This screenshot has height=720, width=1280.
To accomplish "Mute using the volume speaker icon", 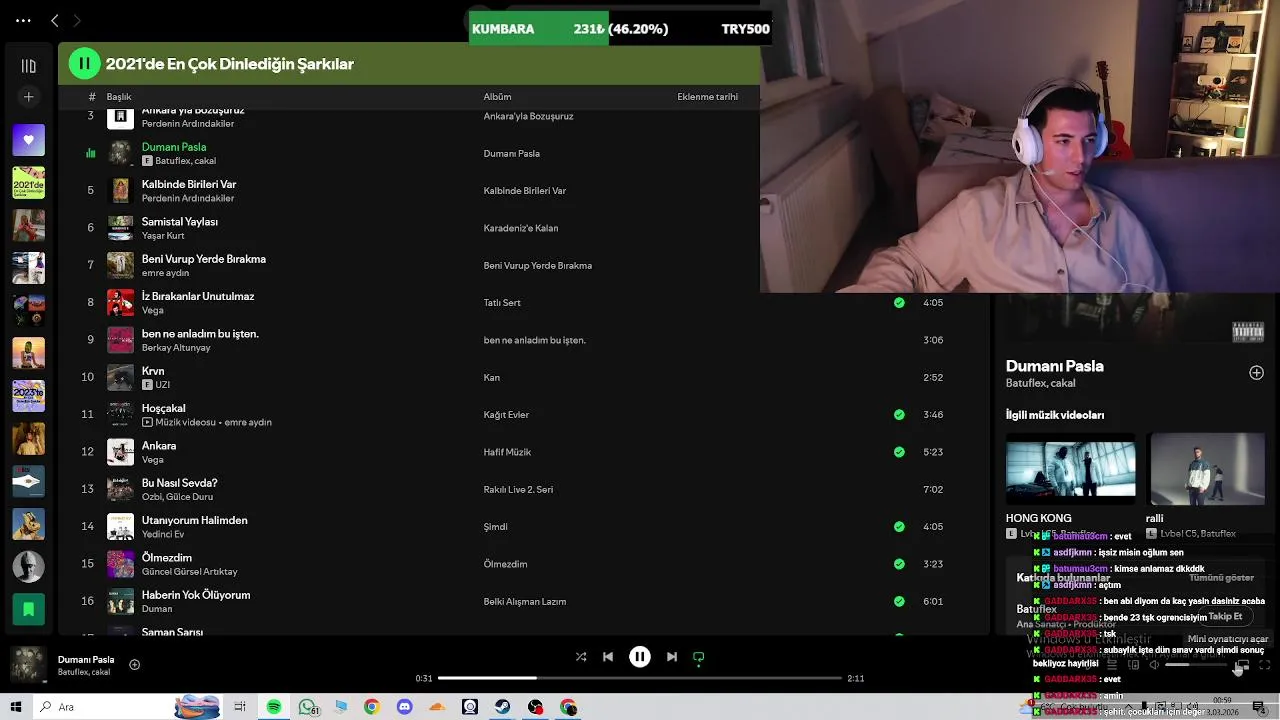I will 1154,665.
